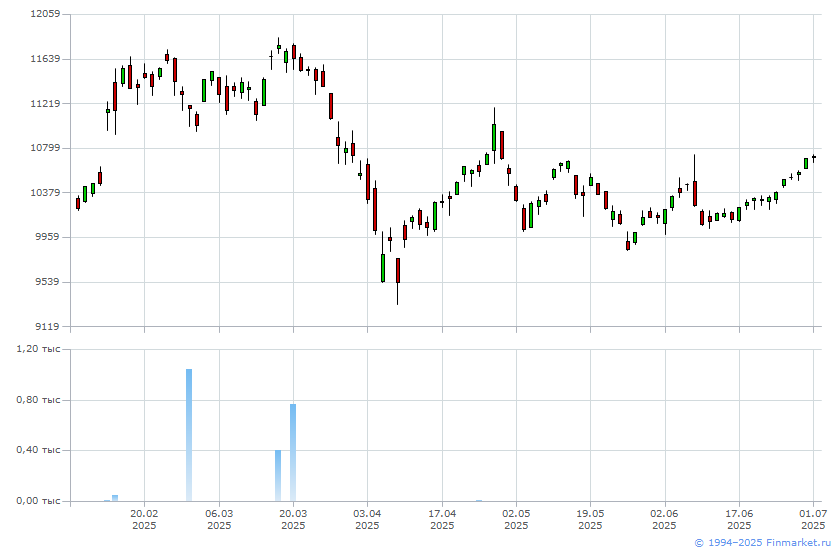This screenshot has height=550, width=840.
Task: Click the volume bar at 20.03 2025
Action: (x=293, y=453)
